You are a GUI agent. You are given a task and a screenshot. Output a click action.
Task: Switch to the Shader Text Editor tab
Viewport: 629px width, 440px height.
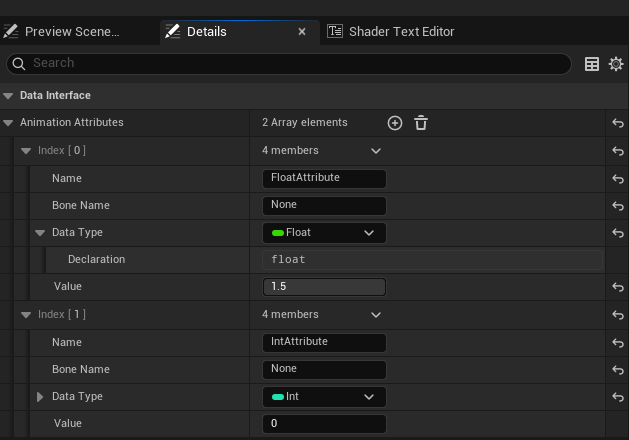click(391, 32)
